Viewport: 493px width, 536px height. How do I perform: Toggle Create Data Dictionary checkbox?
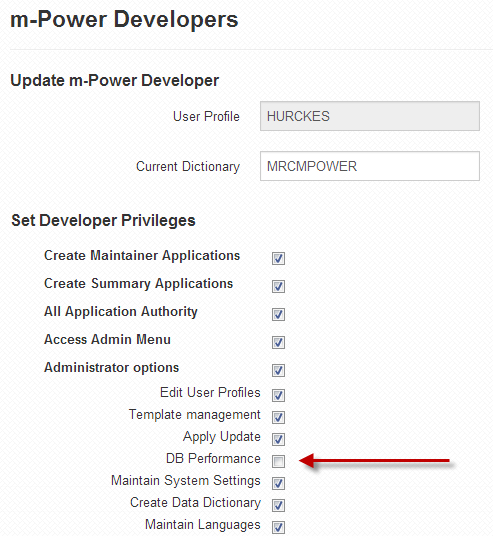[278, 505]
